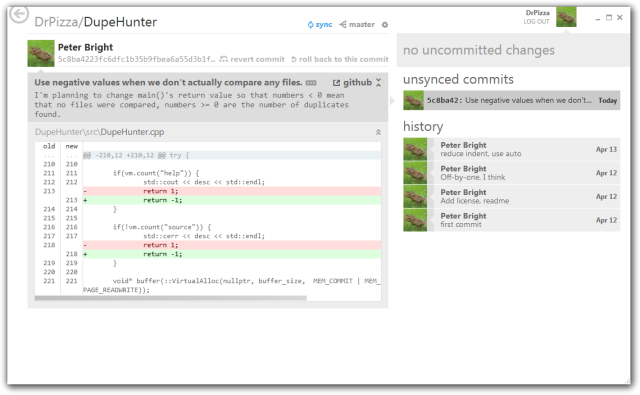Open the 'reduce indent, use auto' commit

[x=511, y=149]
